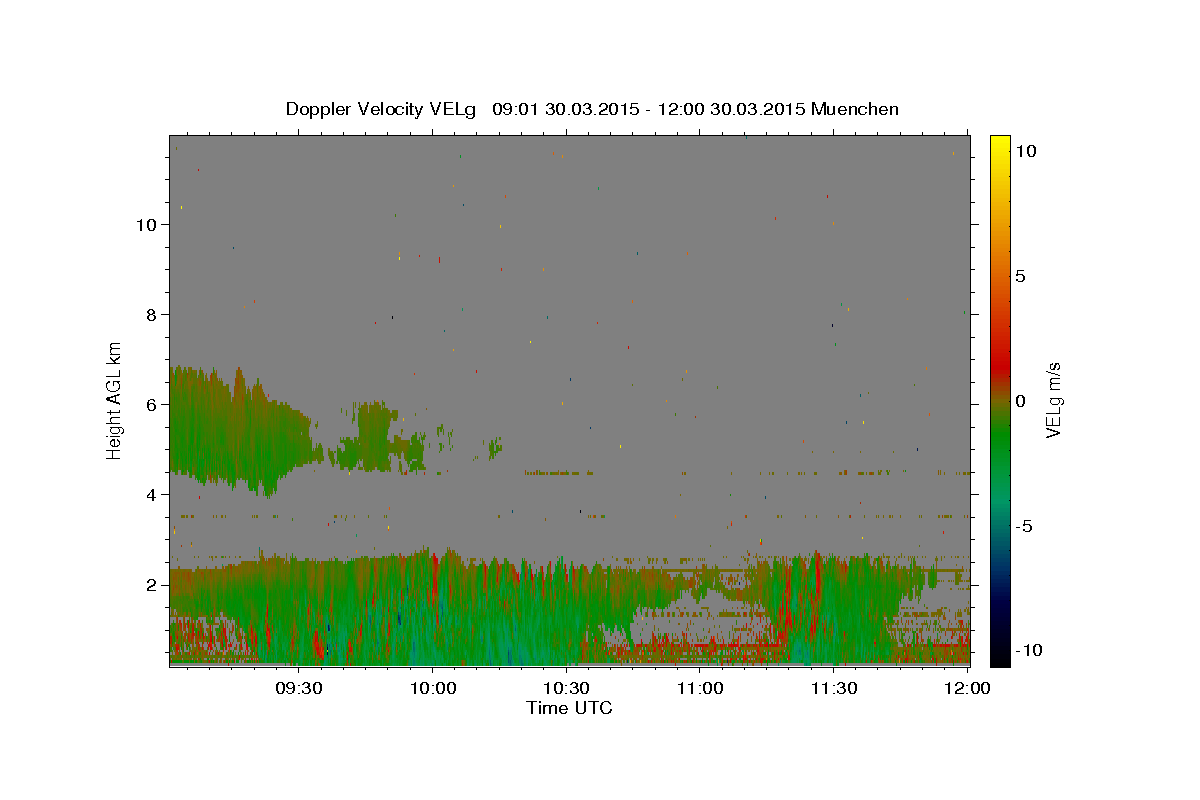Click the 11:30 time tick label
The image size is (1200, 800).
tap(834, 688)
